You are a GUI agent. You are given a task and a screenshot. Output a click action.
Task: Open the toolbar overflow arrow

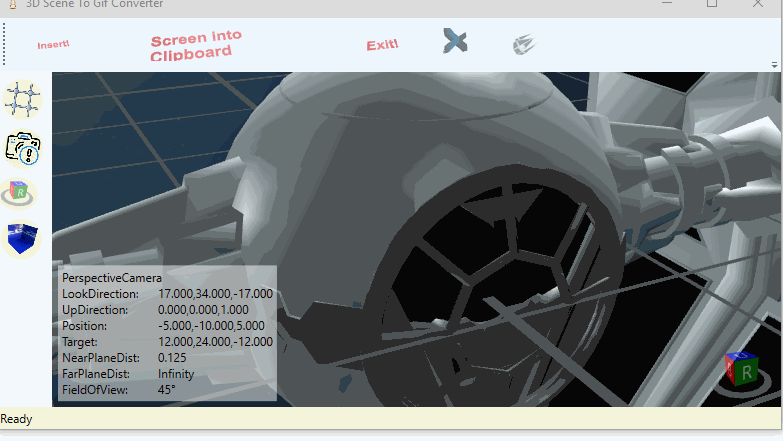[x=774, y=65]
